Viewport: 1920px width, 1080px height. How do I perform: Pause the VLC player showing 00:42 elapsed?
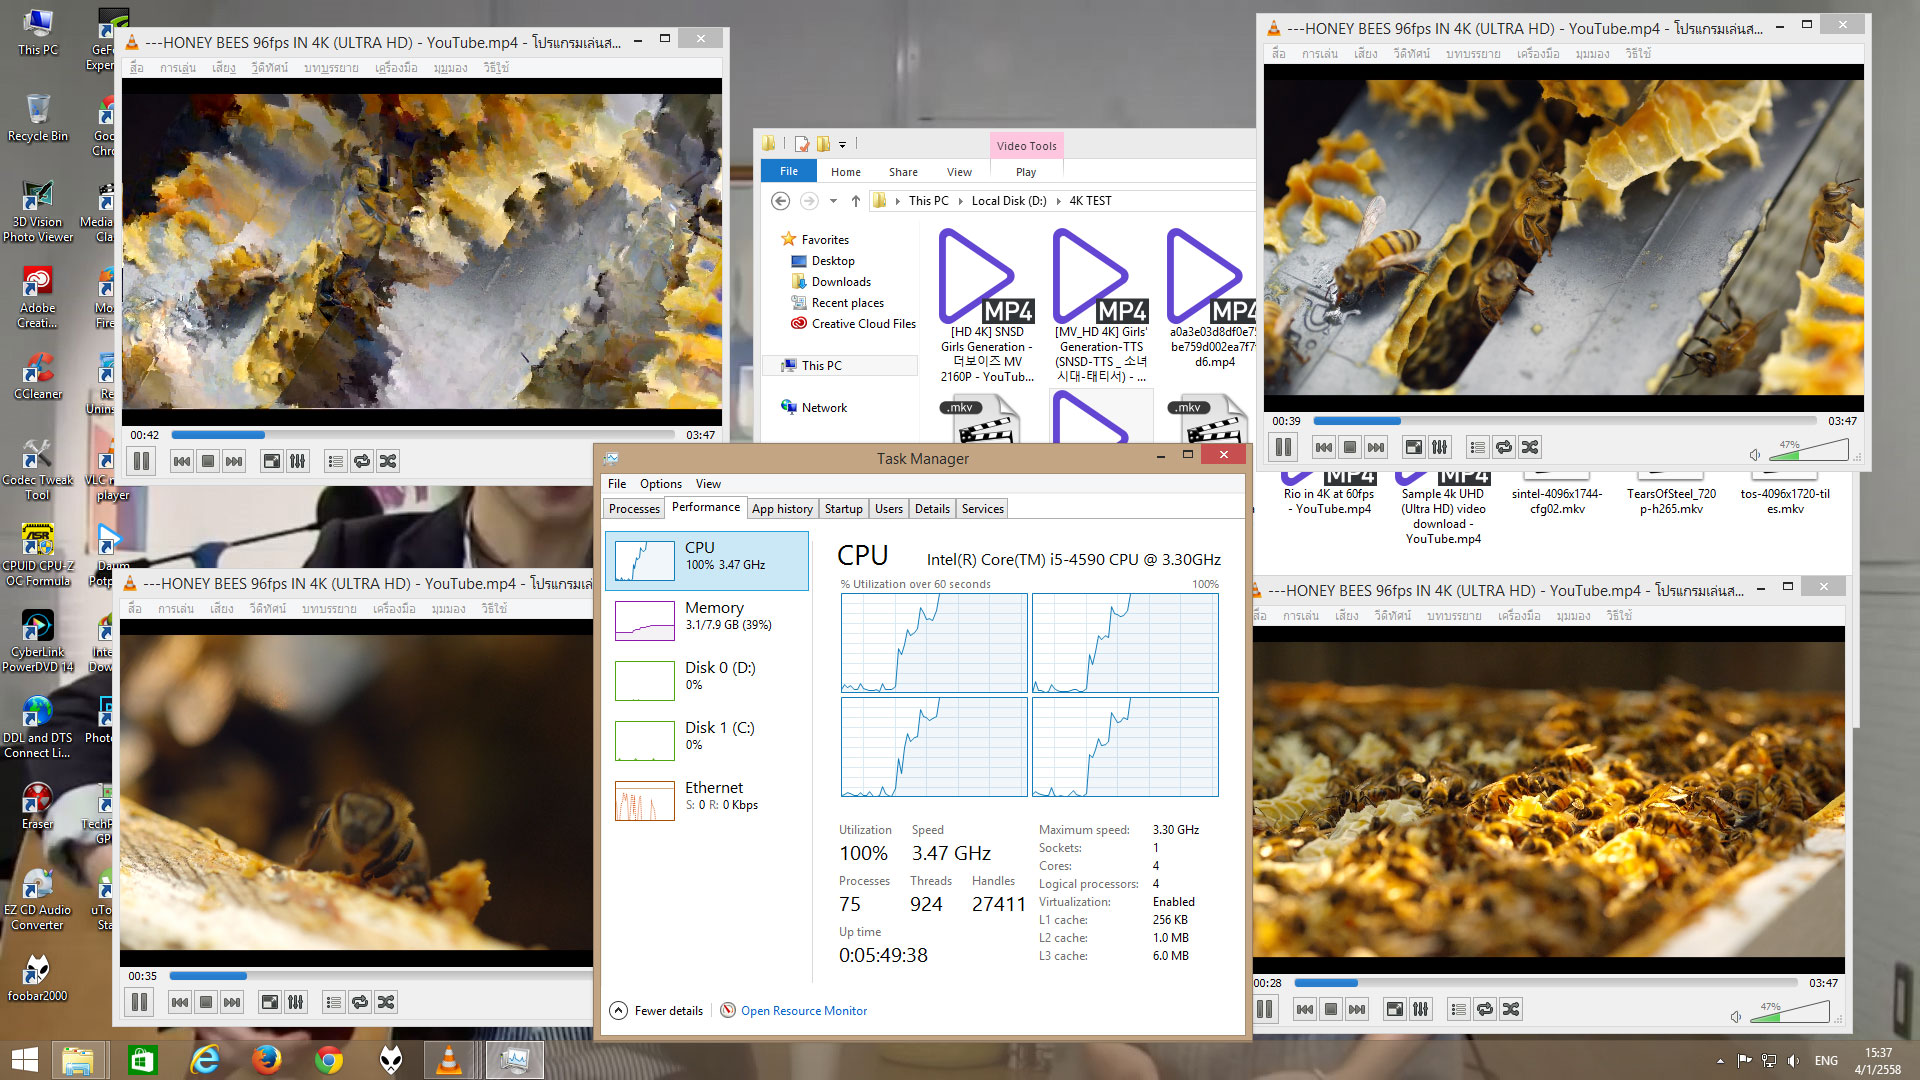[142, 461]
